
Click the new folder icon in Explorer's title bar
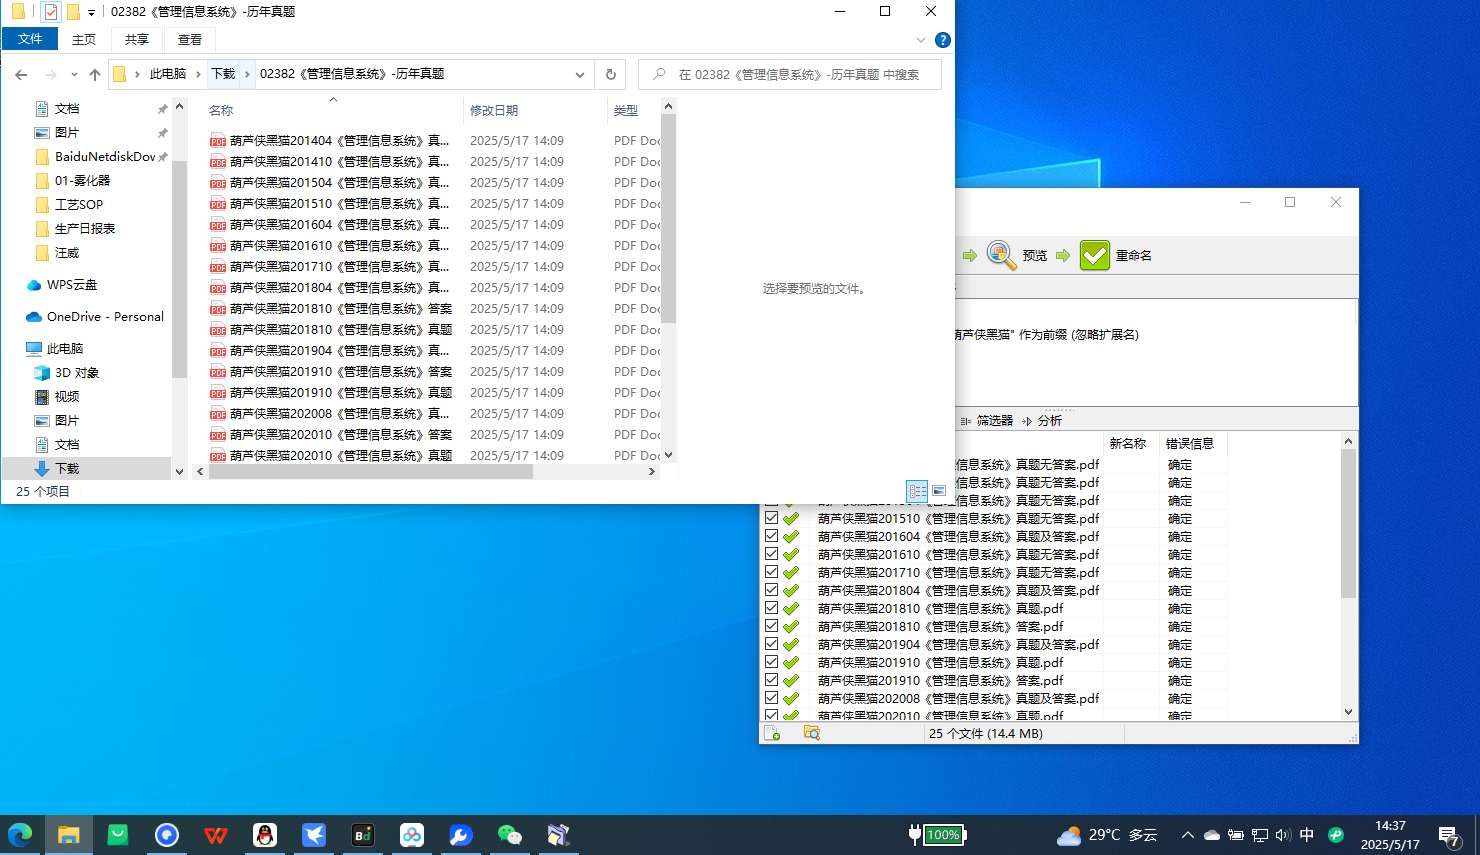(72, 12)
